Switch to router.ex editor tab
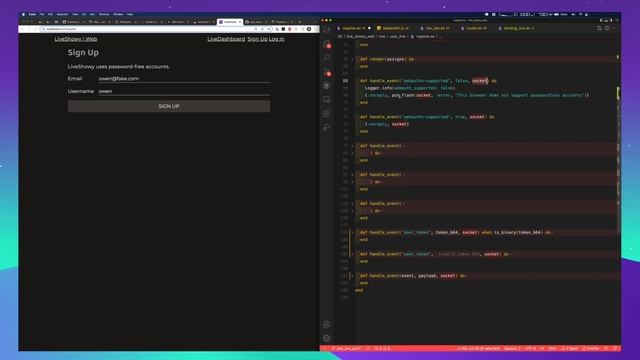640x360 pixels. (x=476, y=28)
